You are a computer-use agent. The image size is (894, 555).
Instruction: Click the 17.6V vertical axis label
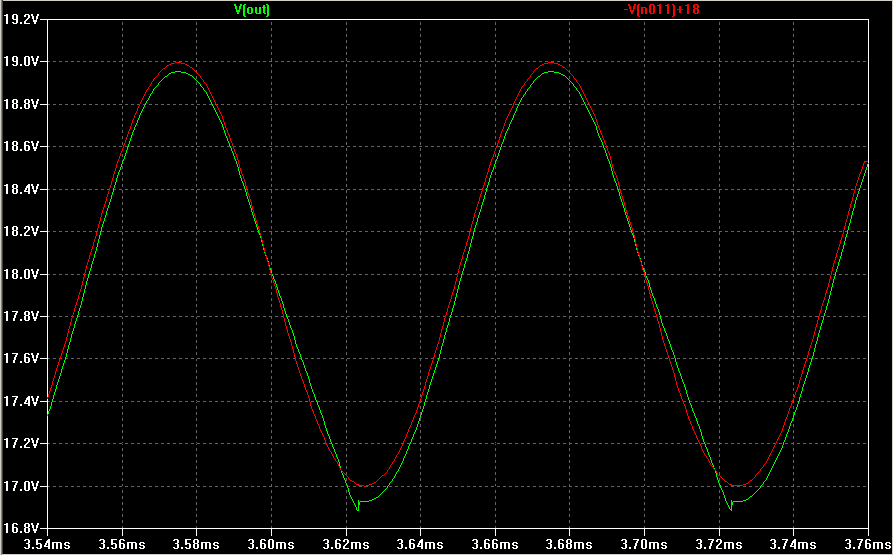[21, 359]
